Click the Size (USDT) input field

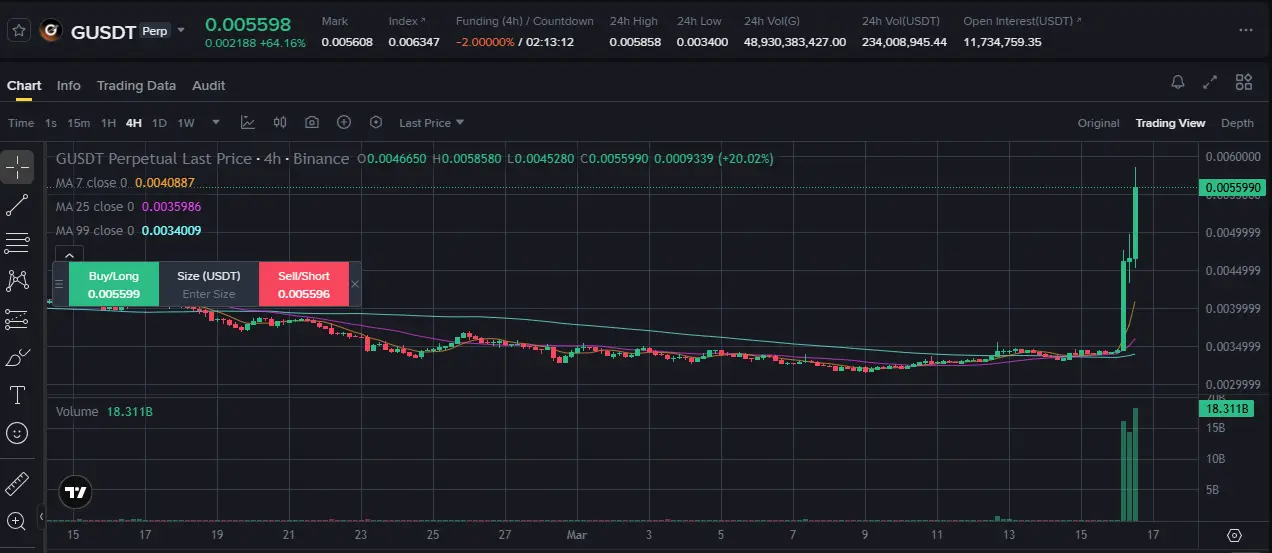click(x=209, y=294)
